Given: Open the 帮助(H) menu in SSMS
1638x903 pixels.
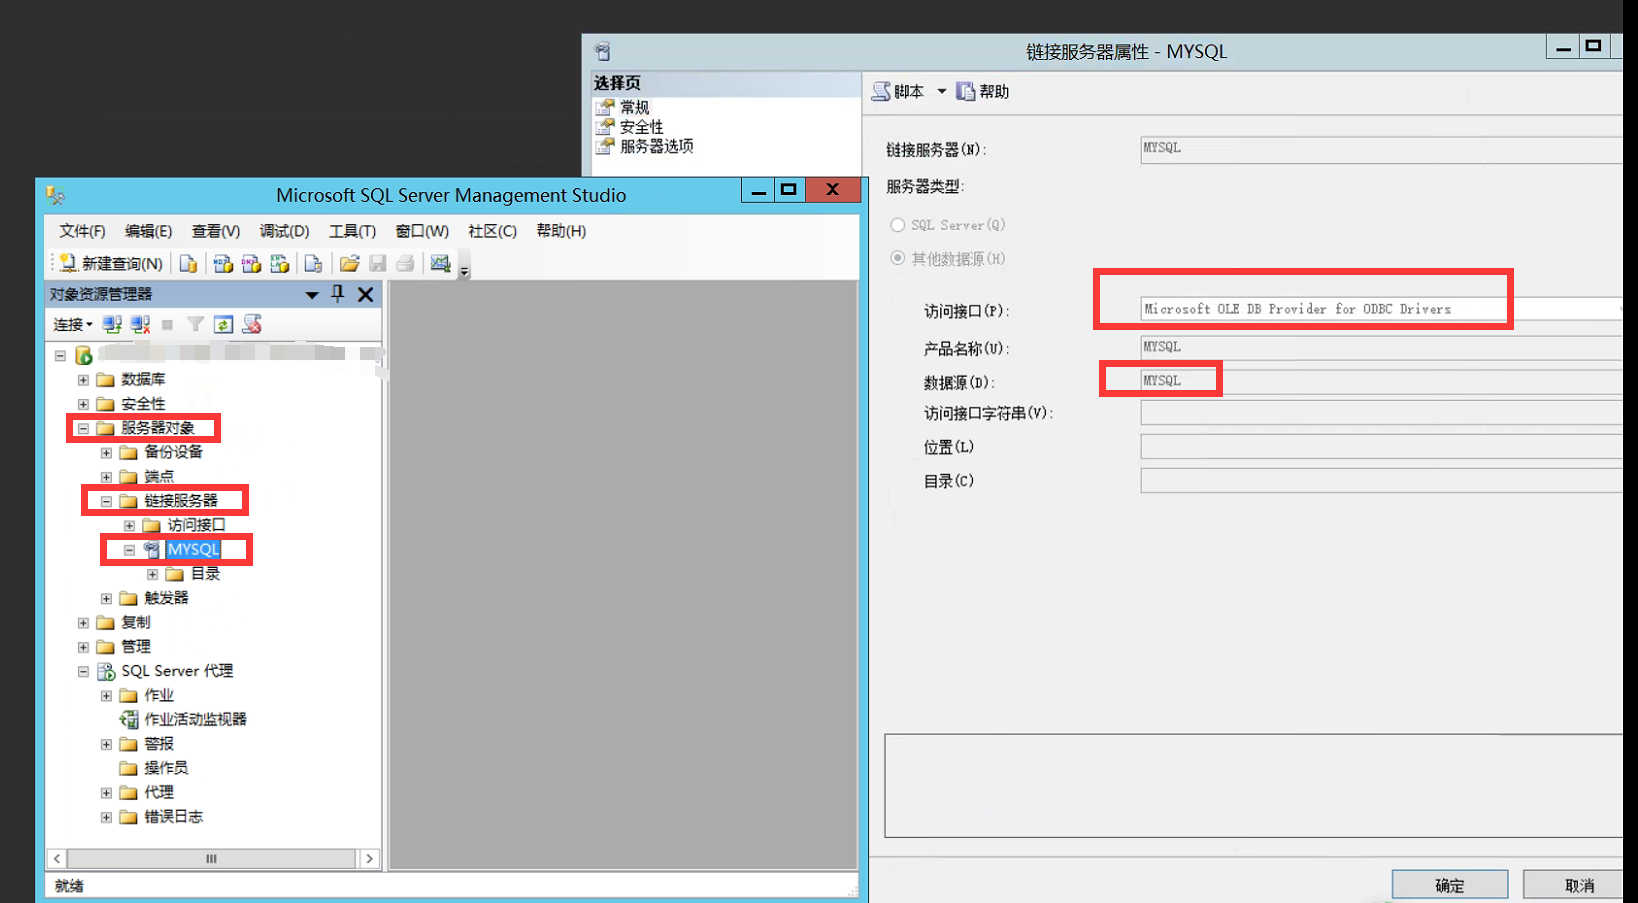Looking at the screenshot, I should (x=561, y=231).
